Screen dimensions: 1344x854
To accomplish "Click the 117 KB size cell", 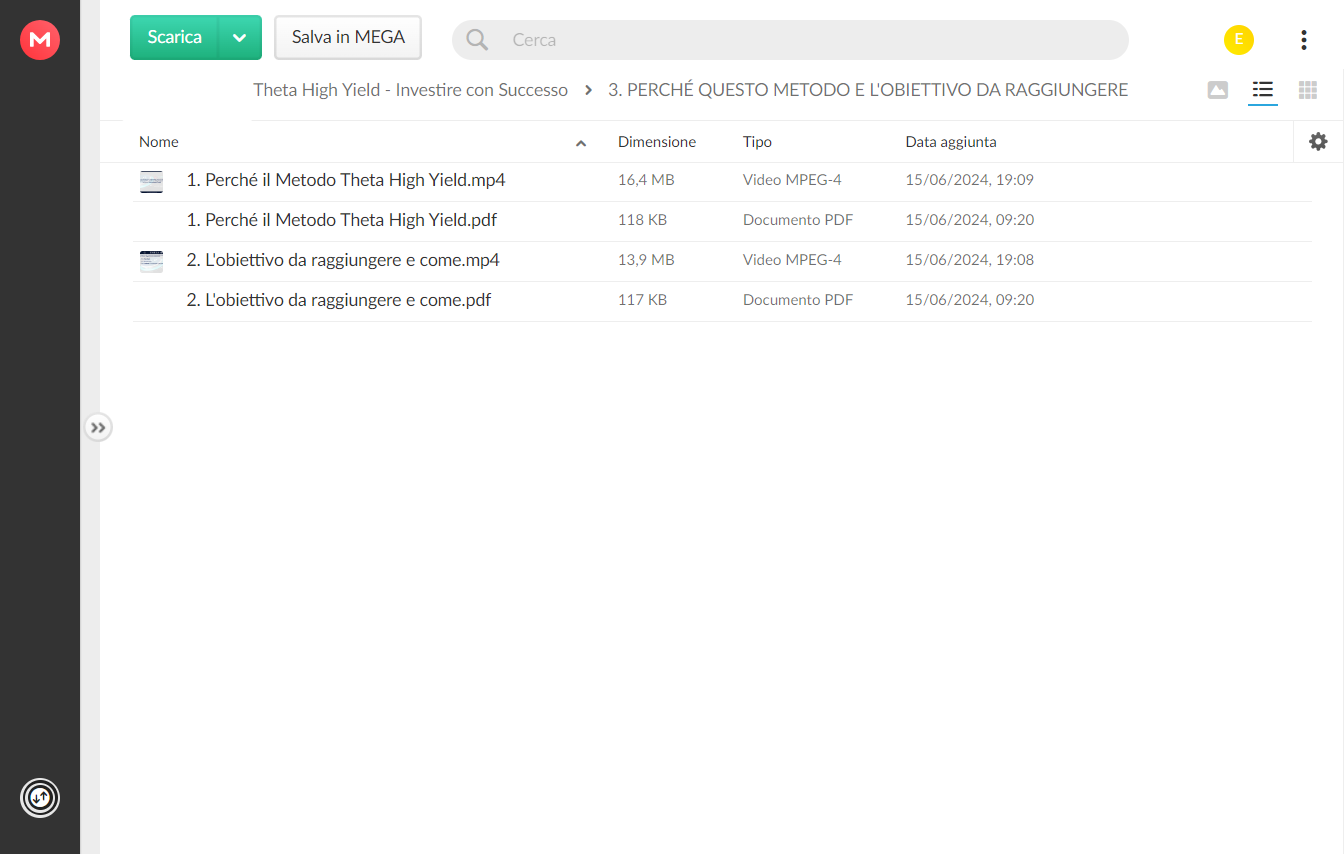I will tap(642, 300).
